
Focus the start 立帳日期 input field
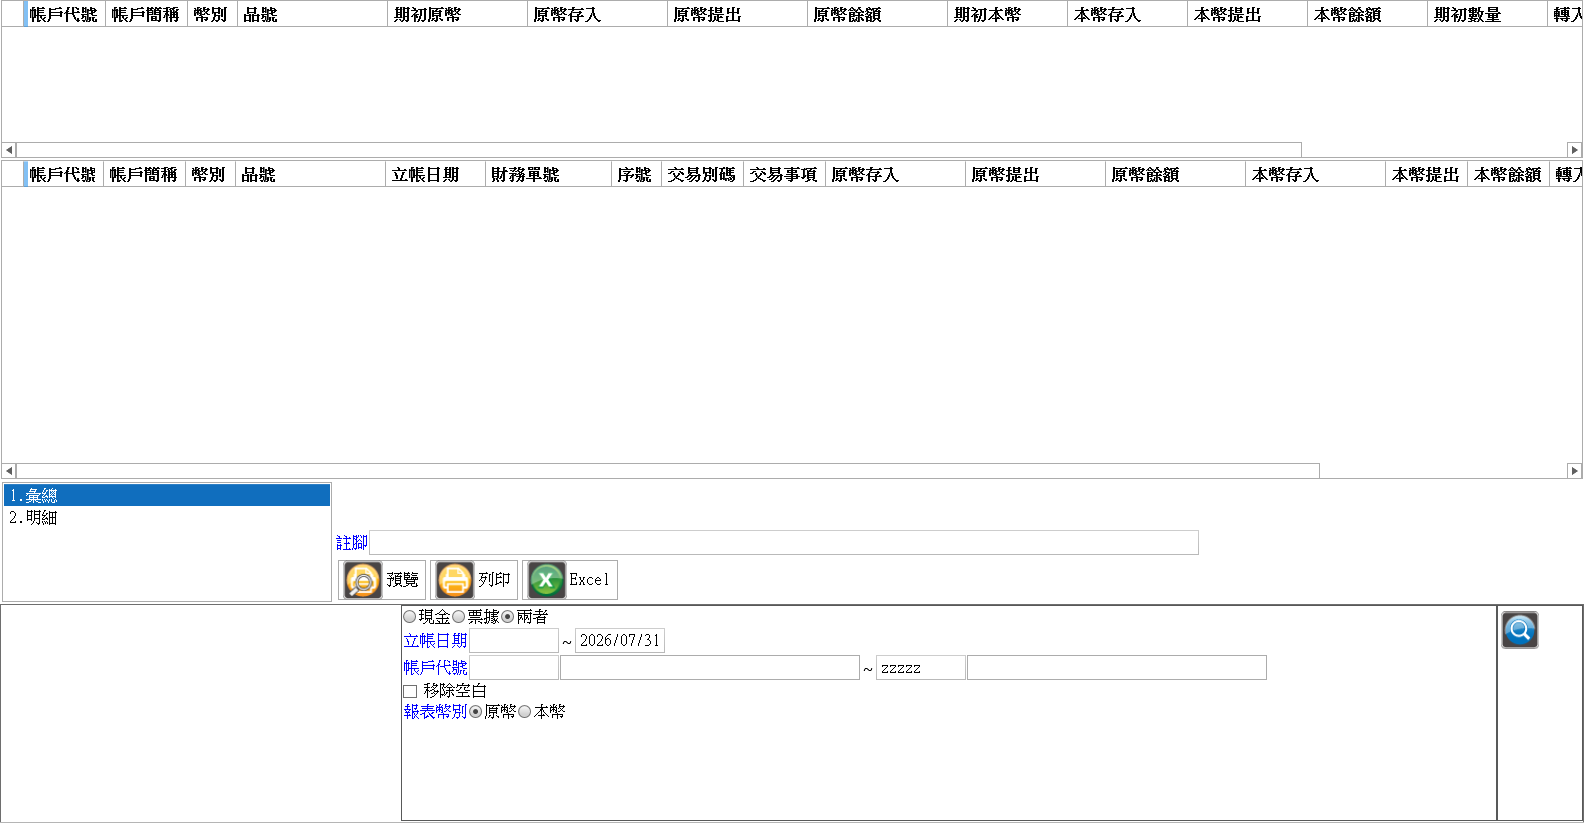click(514, 641)
